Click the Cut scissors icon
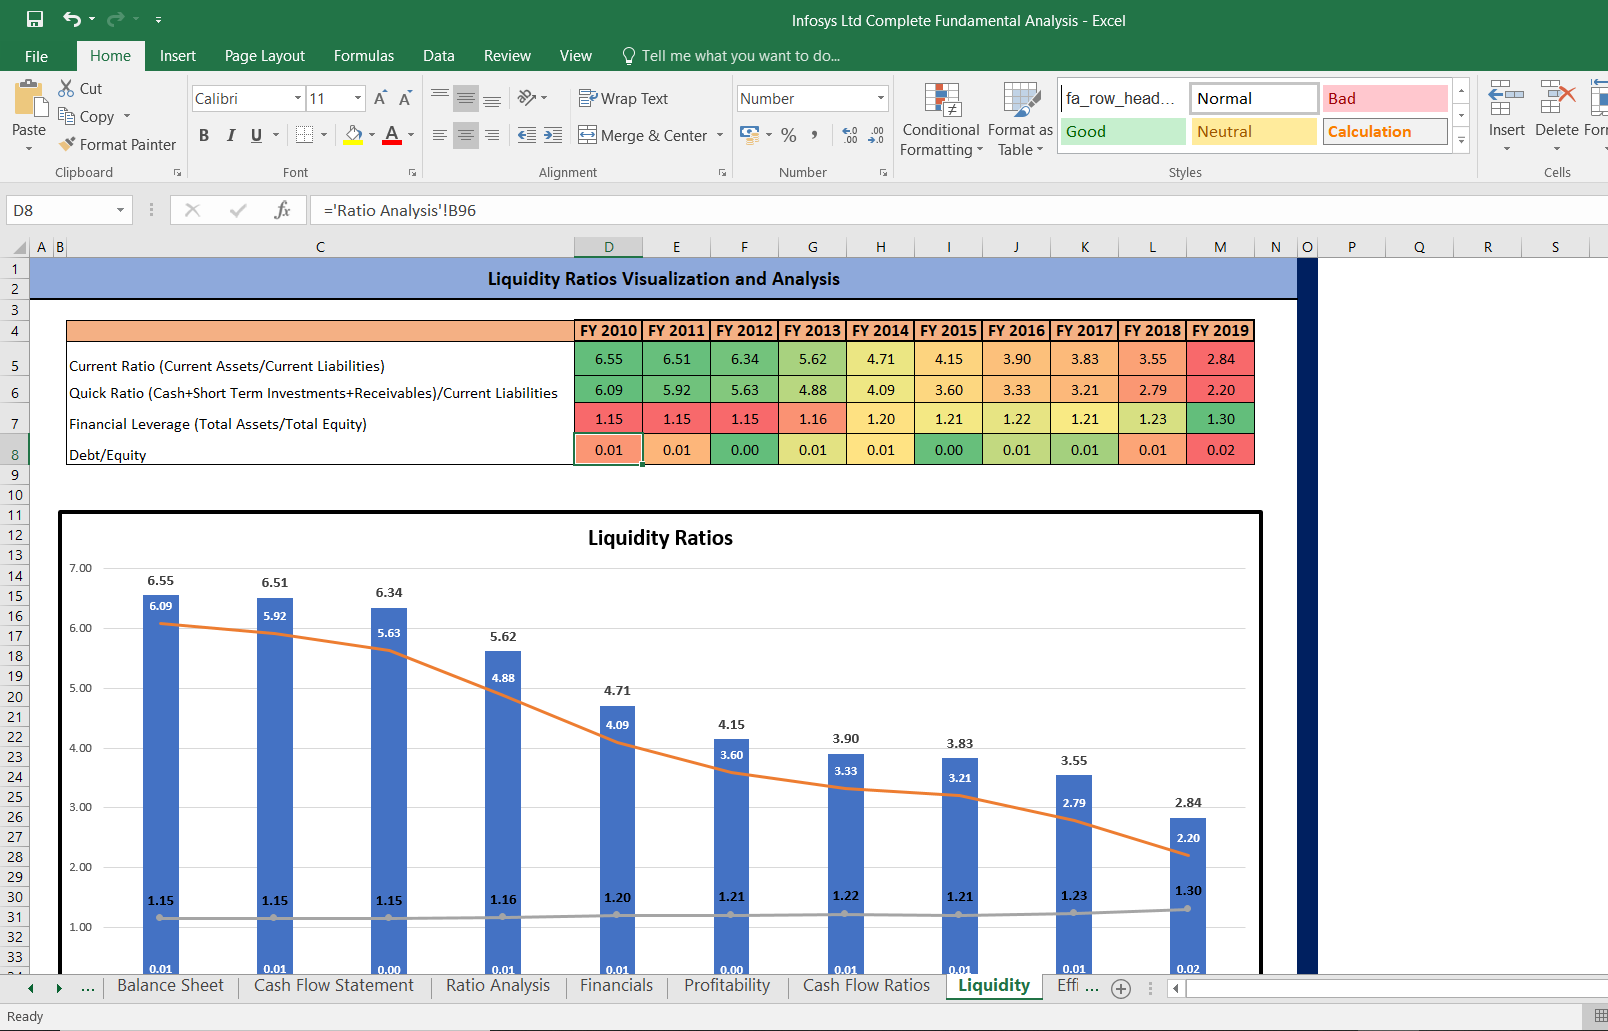This screenshot has width=1608, height=1031. (x=66, y=88)
